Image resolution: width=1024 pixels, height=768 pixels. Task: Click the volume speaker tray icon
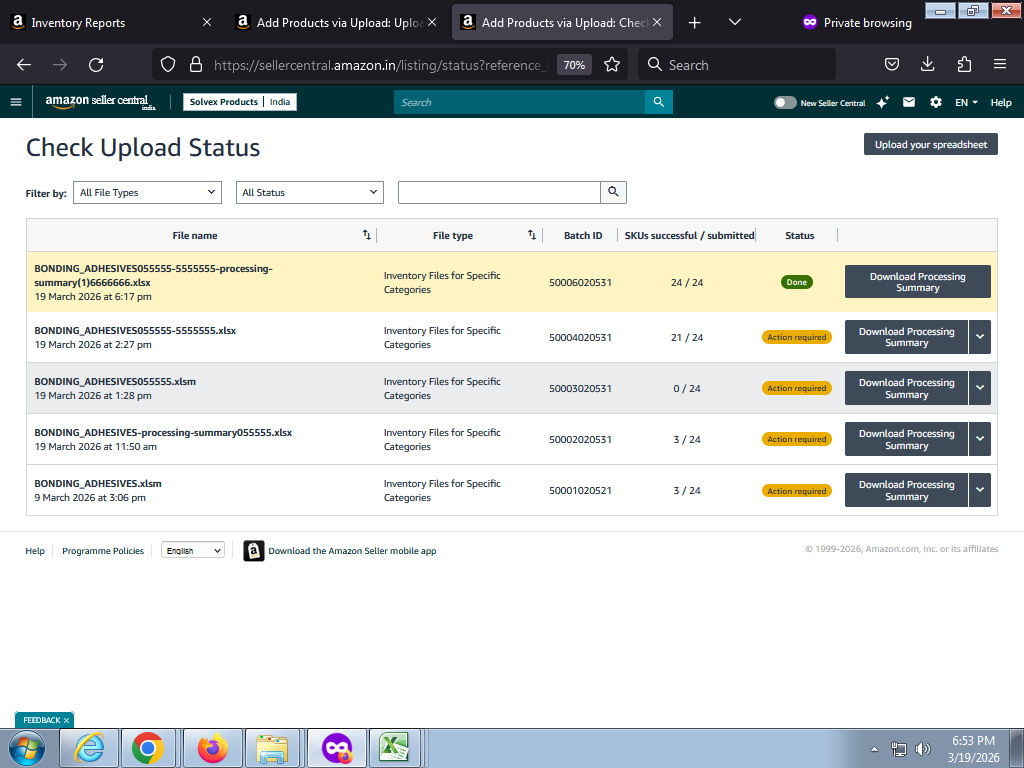pyautogui.click(x=923, y=748)
